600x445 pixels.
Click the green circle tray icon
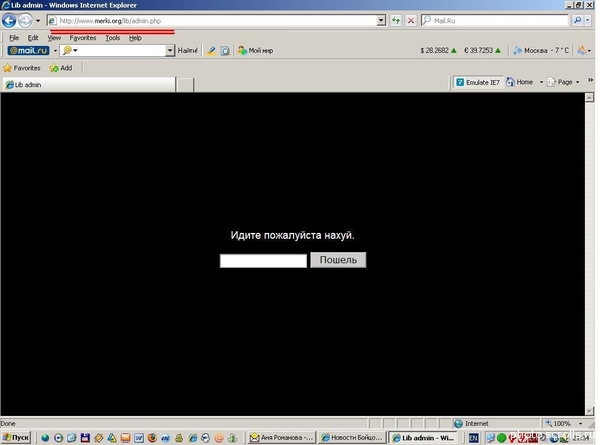(x=501, y=438)
